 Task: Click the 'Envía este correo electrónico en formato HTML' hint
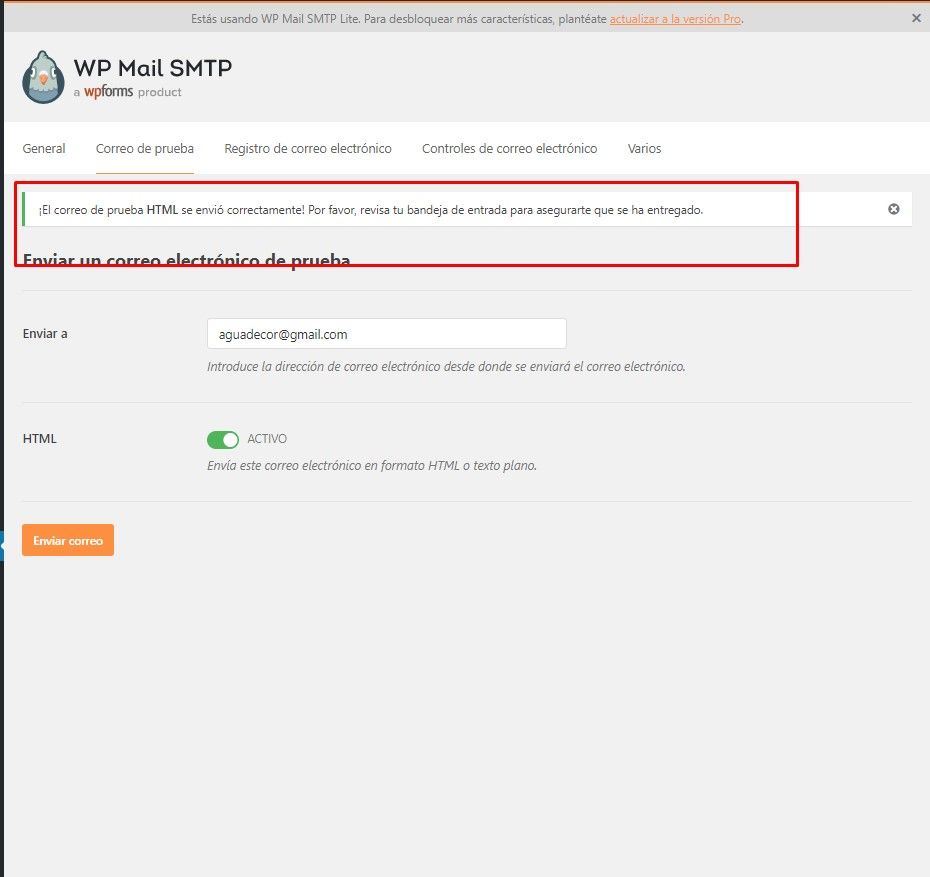[372, 465]
